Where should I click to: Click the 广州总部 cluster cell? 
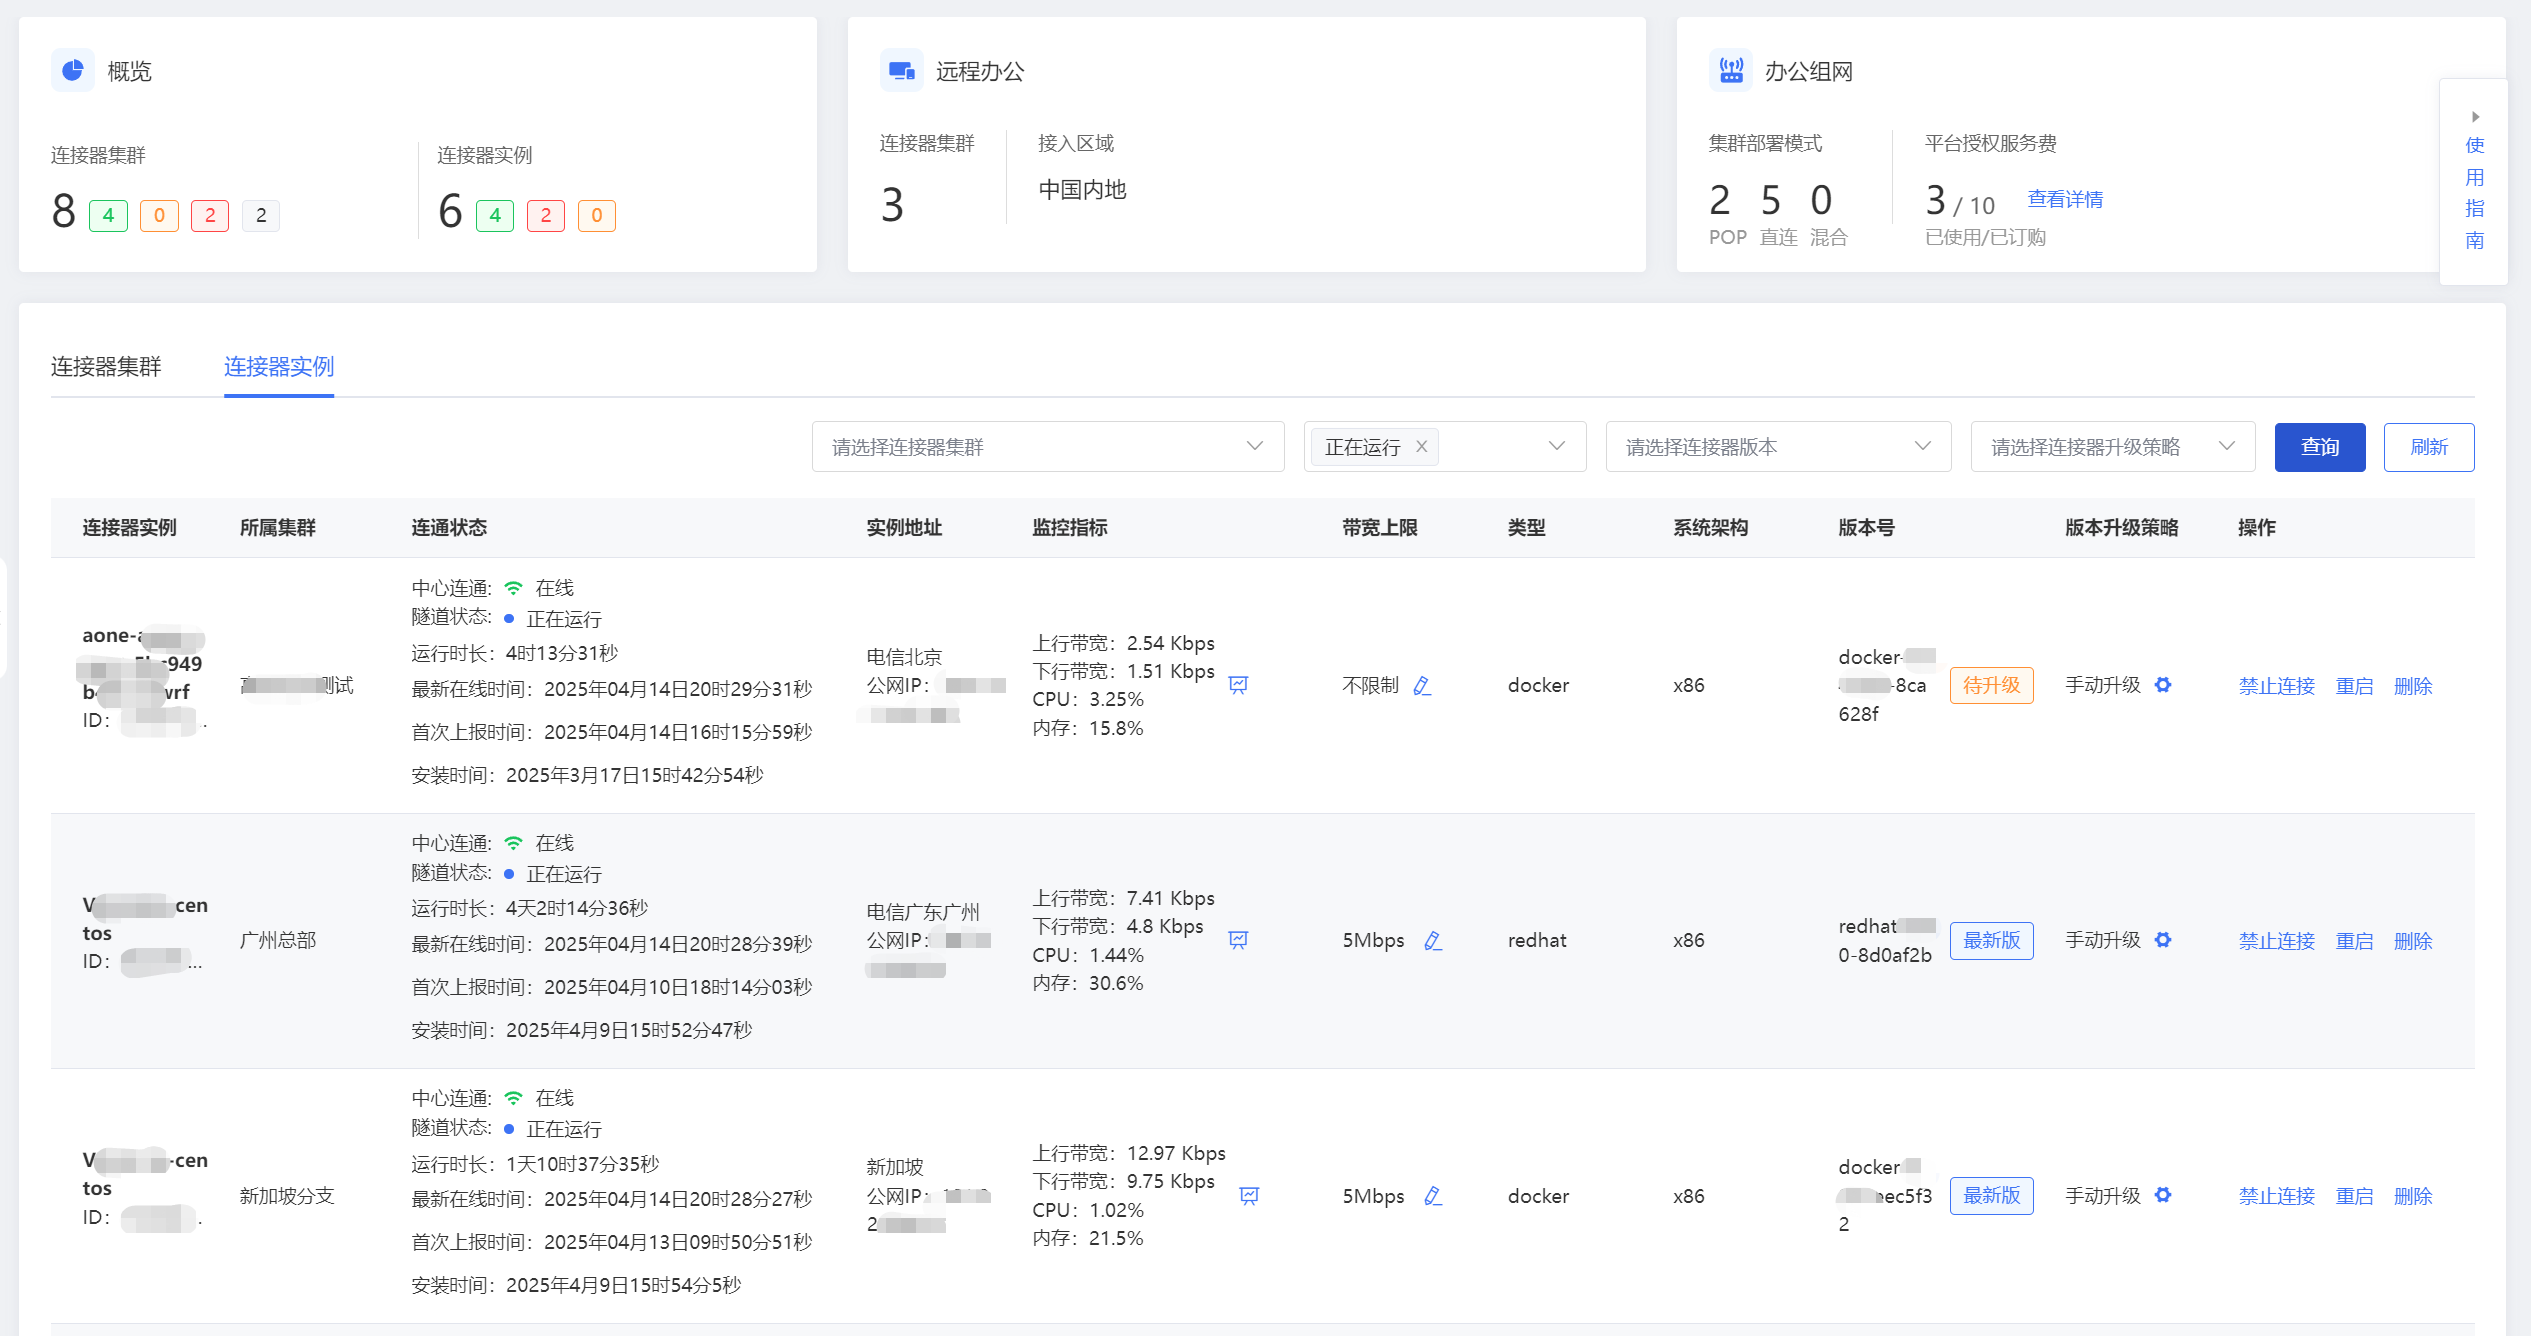(x=278, y=940)
